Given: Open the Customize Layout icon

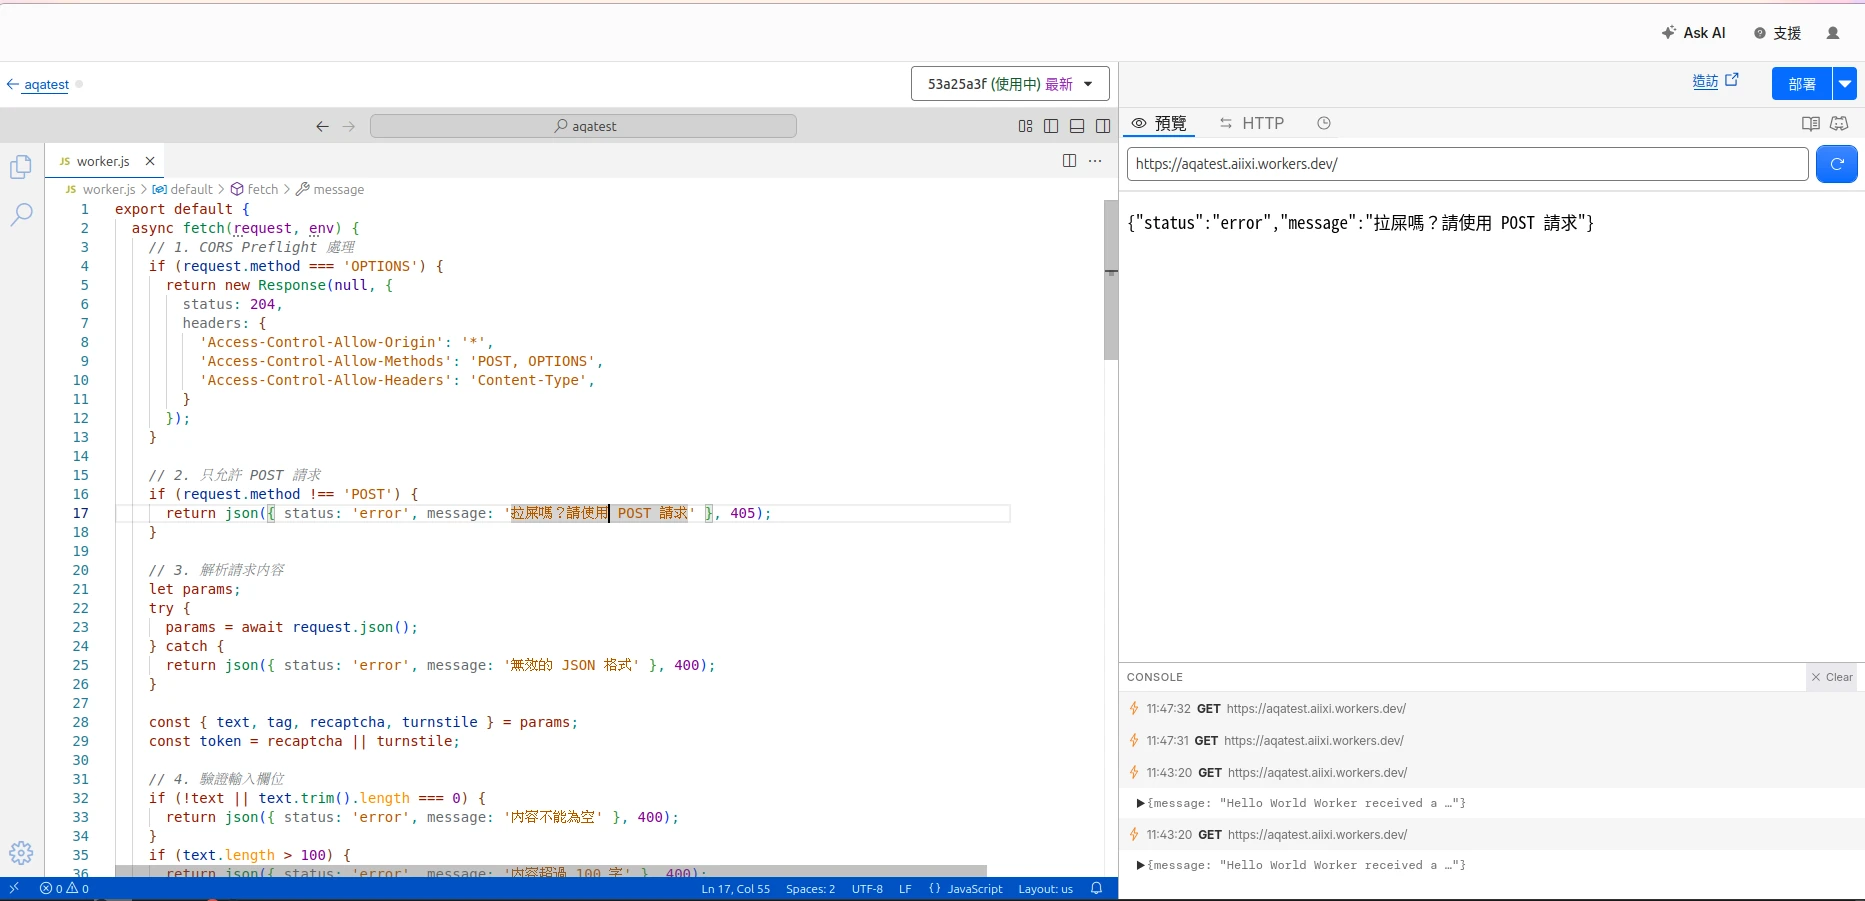Looking at the screenshot, I should coord(1025,126).
